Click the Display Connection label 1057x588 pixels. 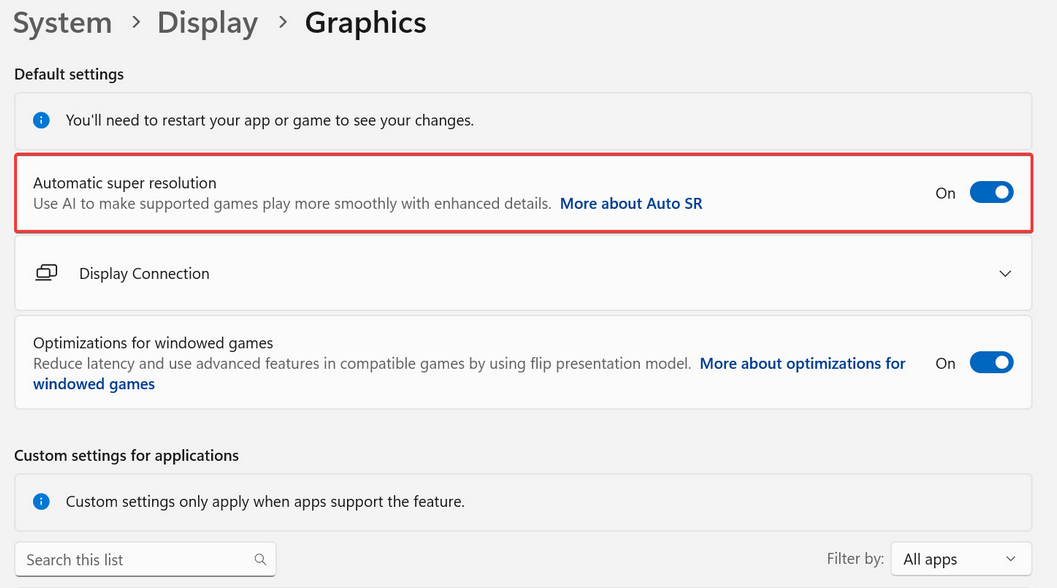pos(144,274)
